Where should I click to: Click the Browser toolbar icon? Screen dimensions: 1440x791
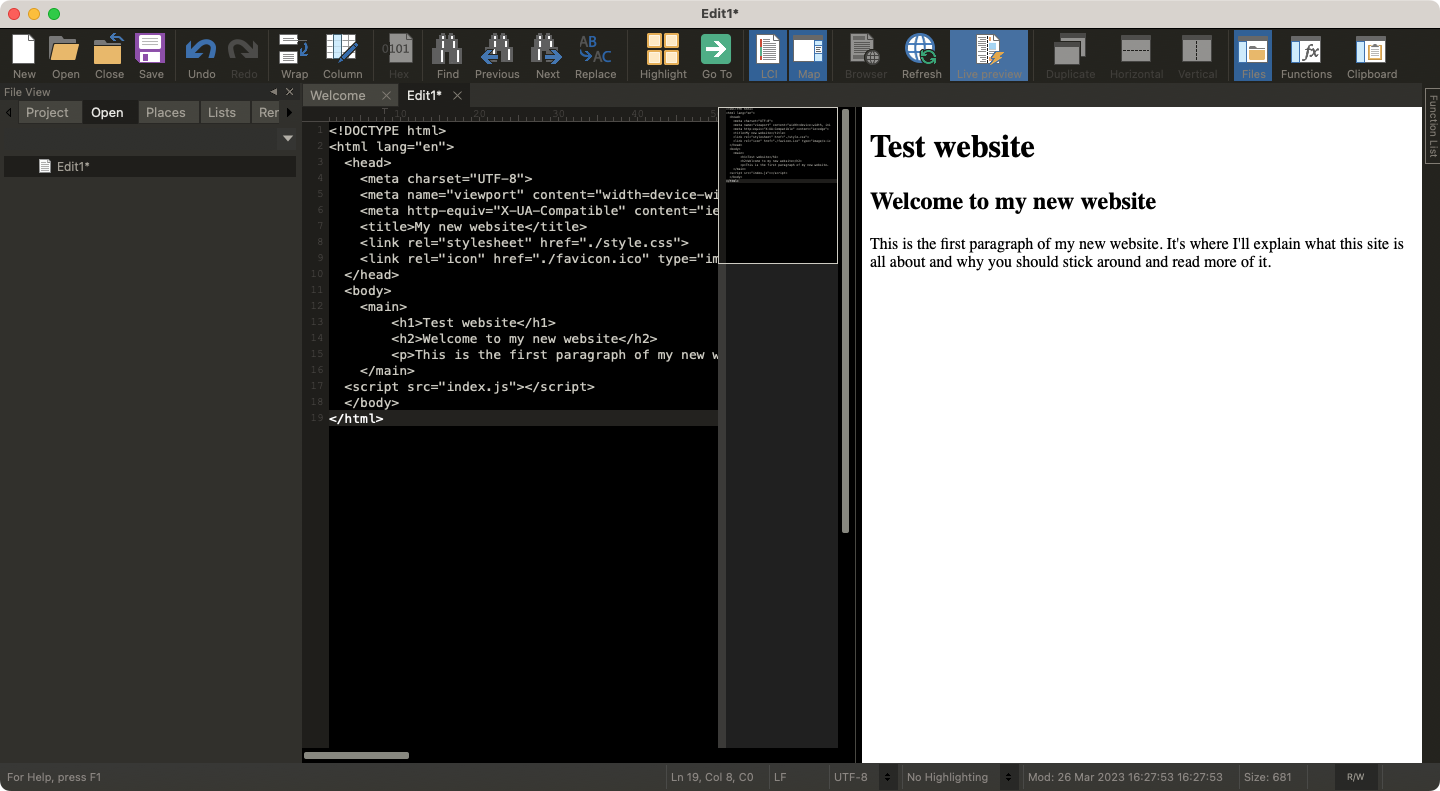tap(865, 56)
